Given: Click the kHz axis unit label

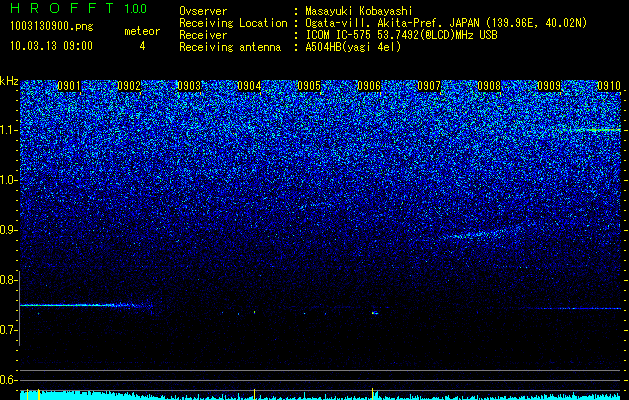Looking at the screenshot, I should tap(9, 81).
